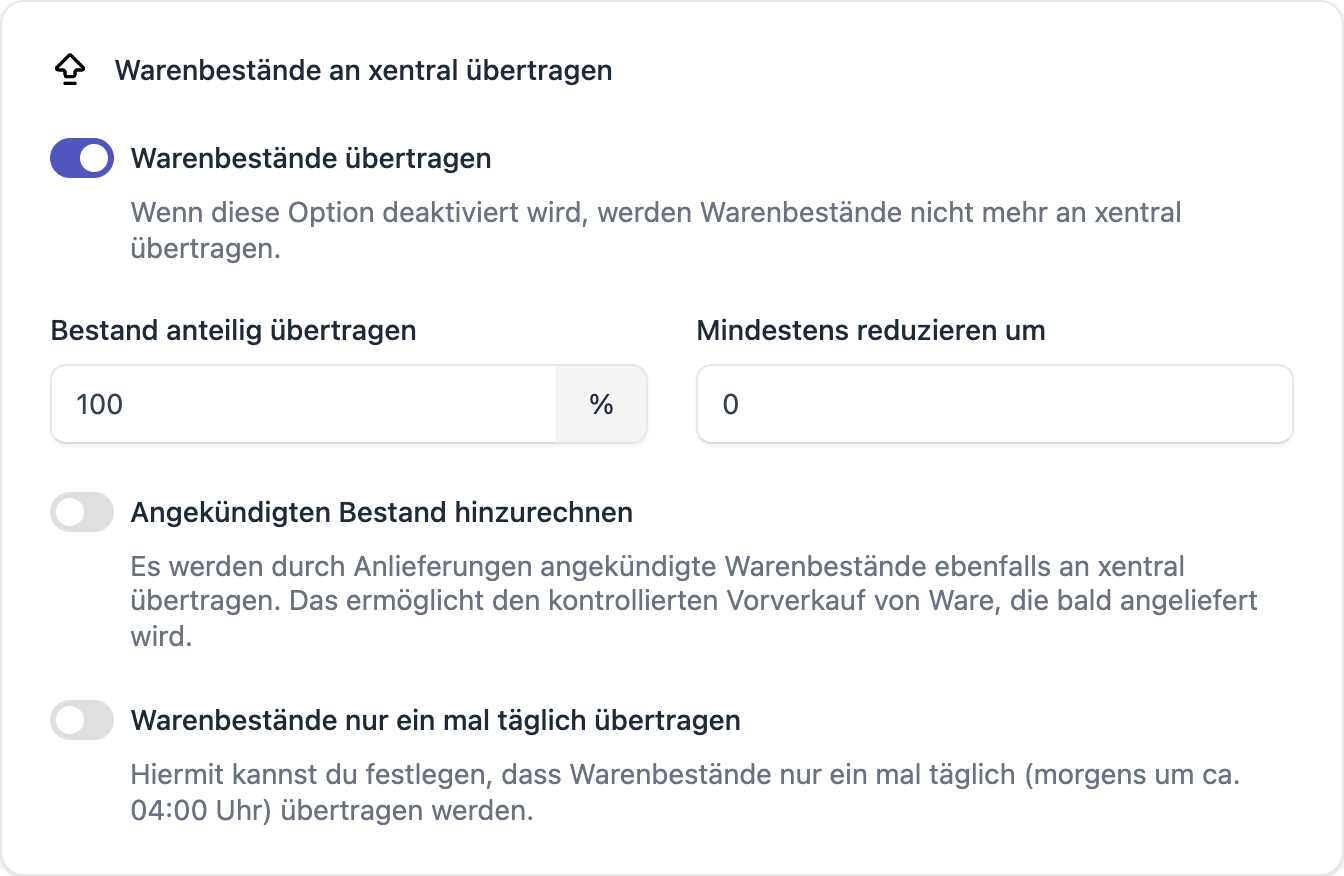Turn on Warenbestände nur ein mal täglich übertragen
This screenshot has height=876, width=1344.
click(x=82, y=720)
